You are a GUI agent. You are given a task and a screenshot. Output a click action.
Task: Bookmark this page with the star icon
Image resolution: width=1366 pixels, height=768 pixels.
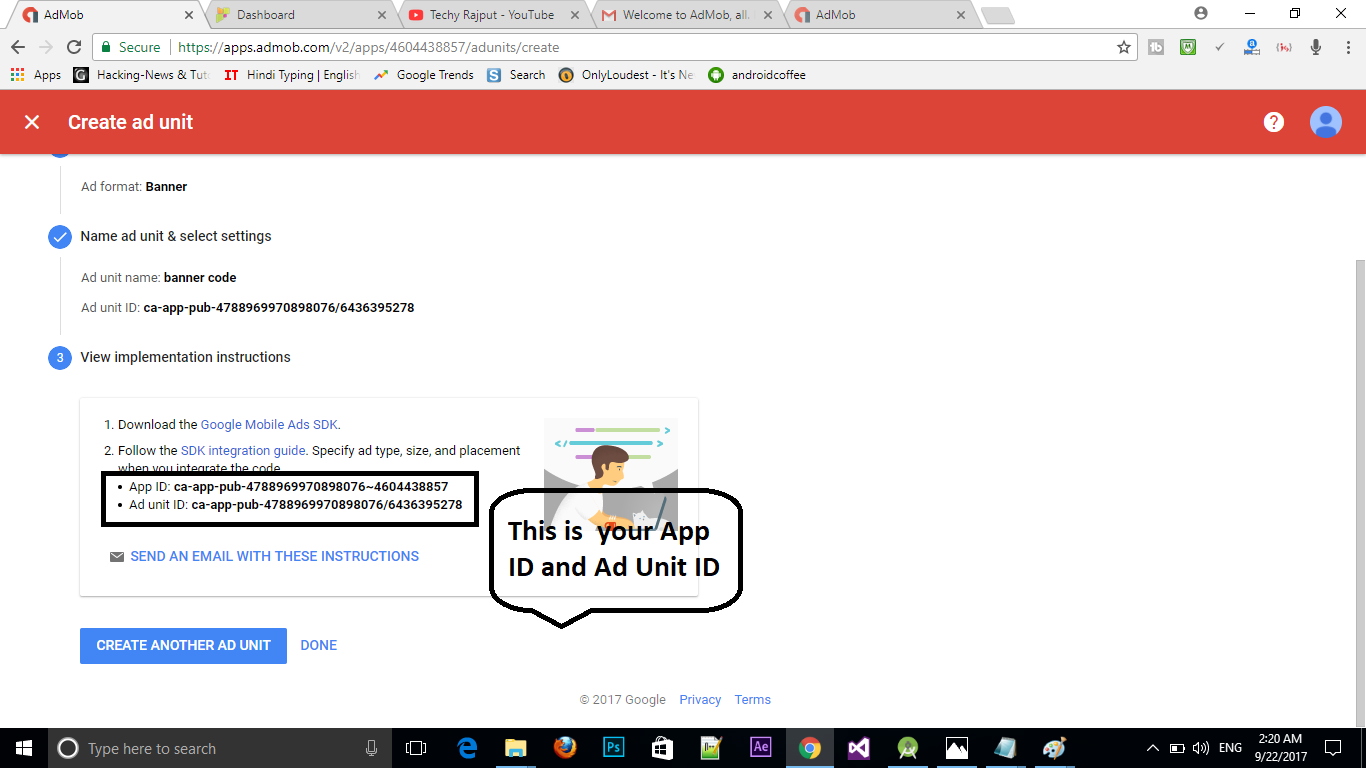point(1124,47)
